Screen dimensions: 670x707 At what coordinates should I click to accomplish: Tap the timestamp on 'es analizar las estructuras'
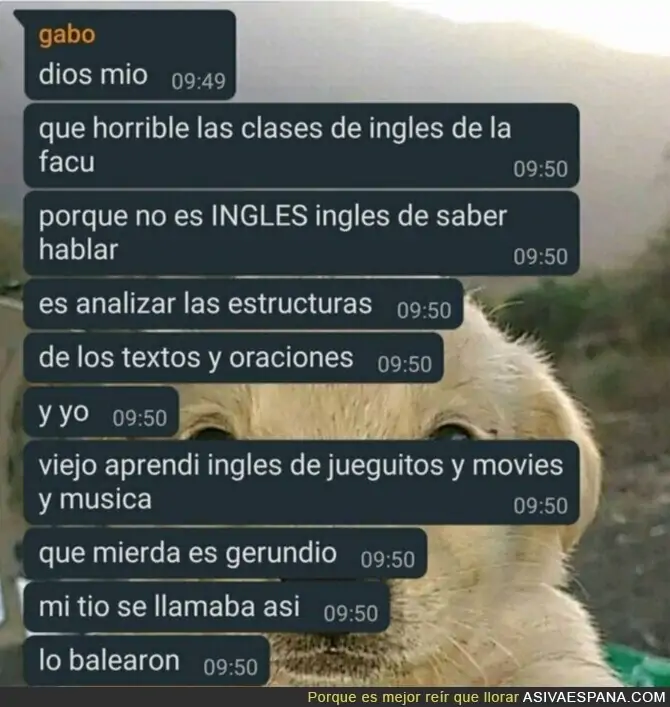[x=424, y=311]
